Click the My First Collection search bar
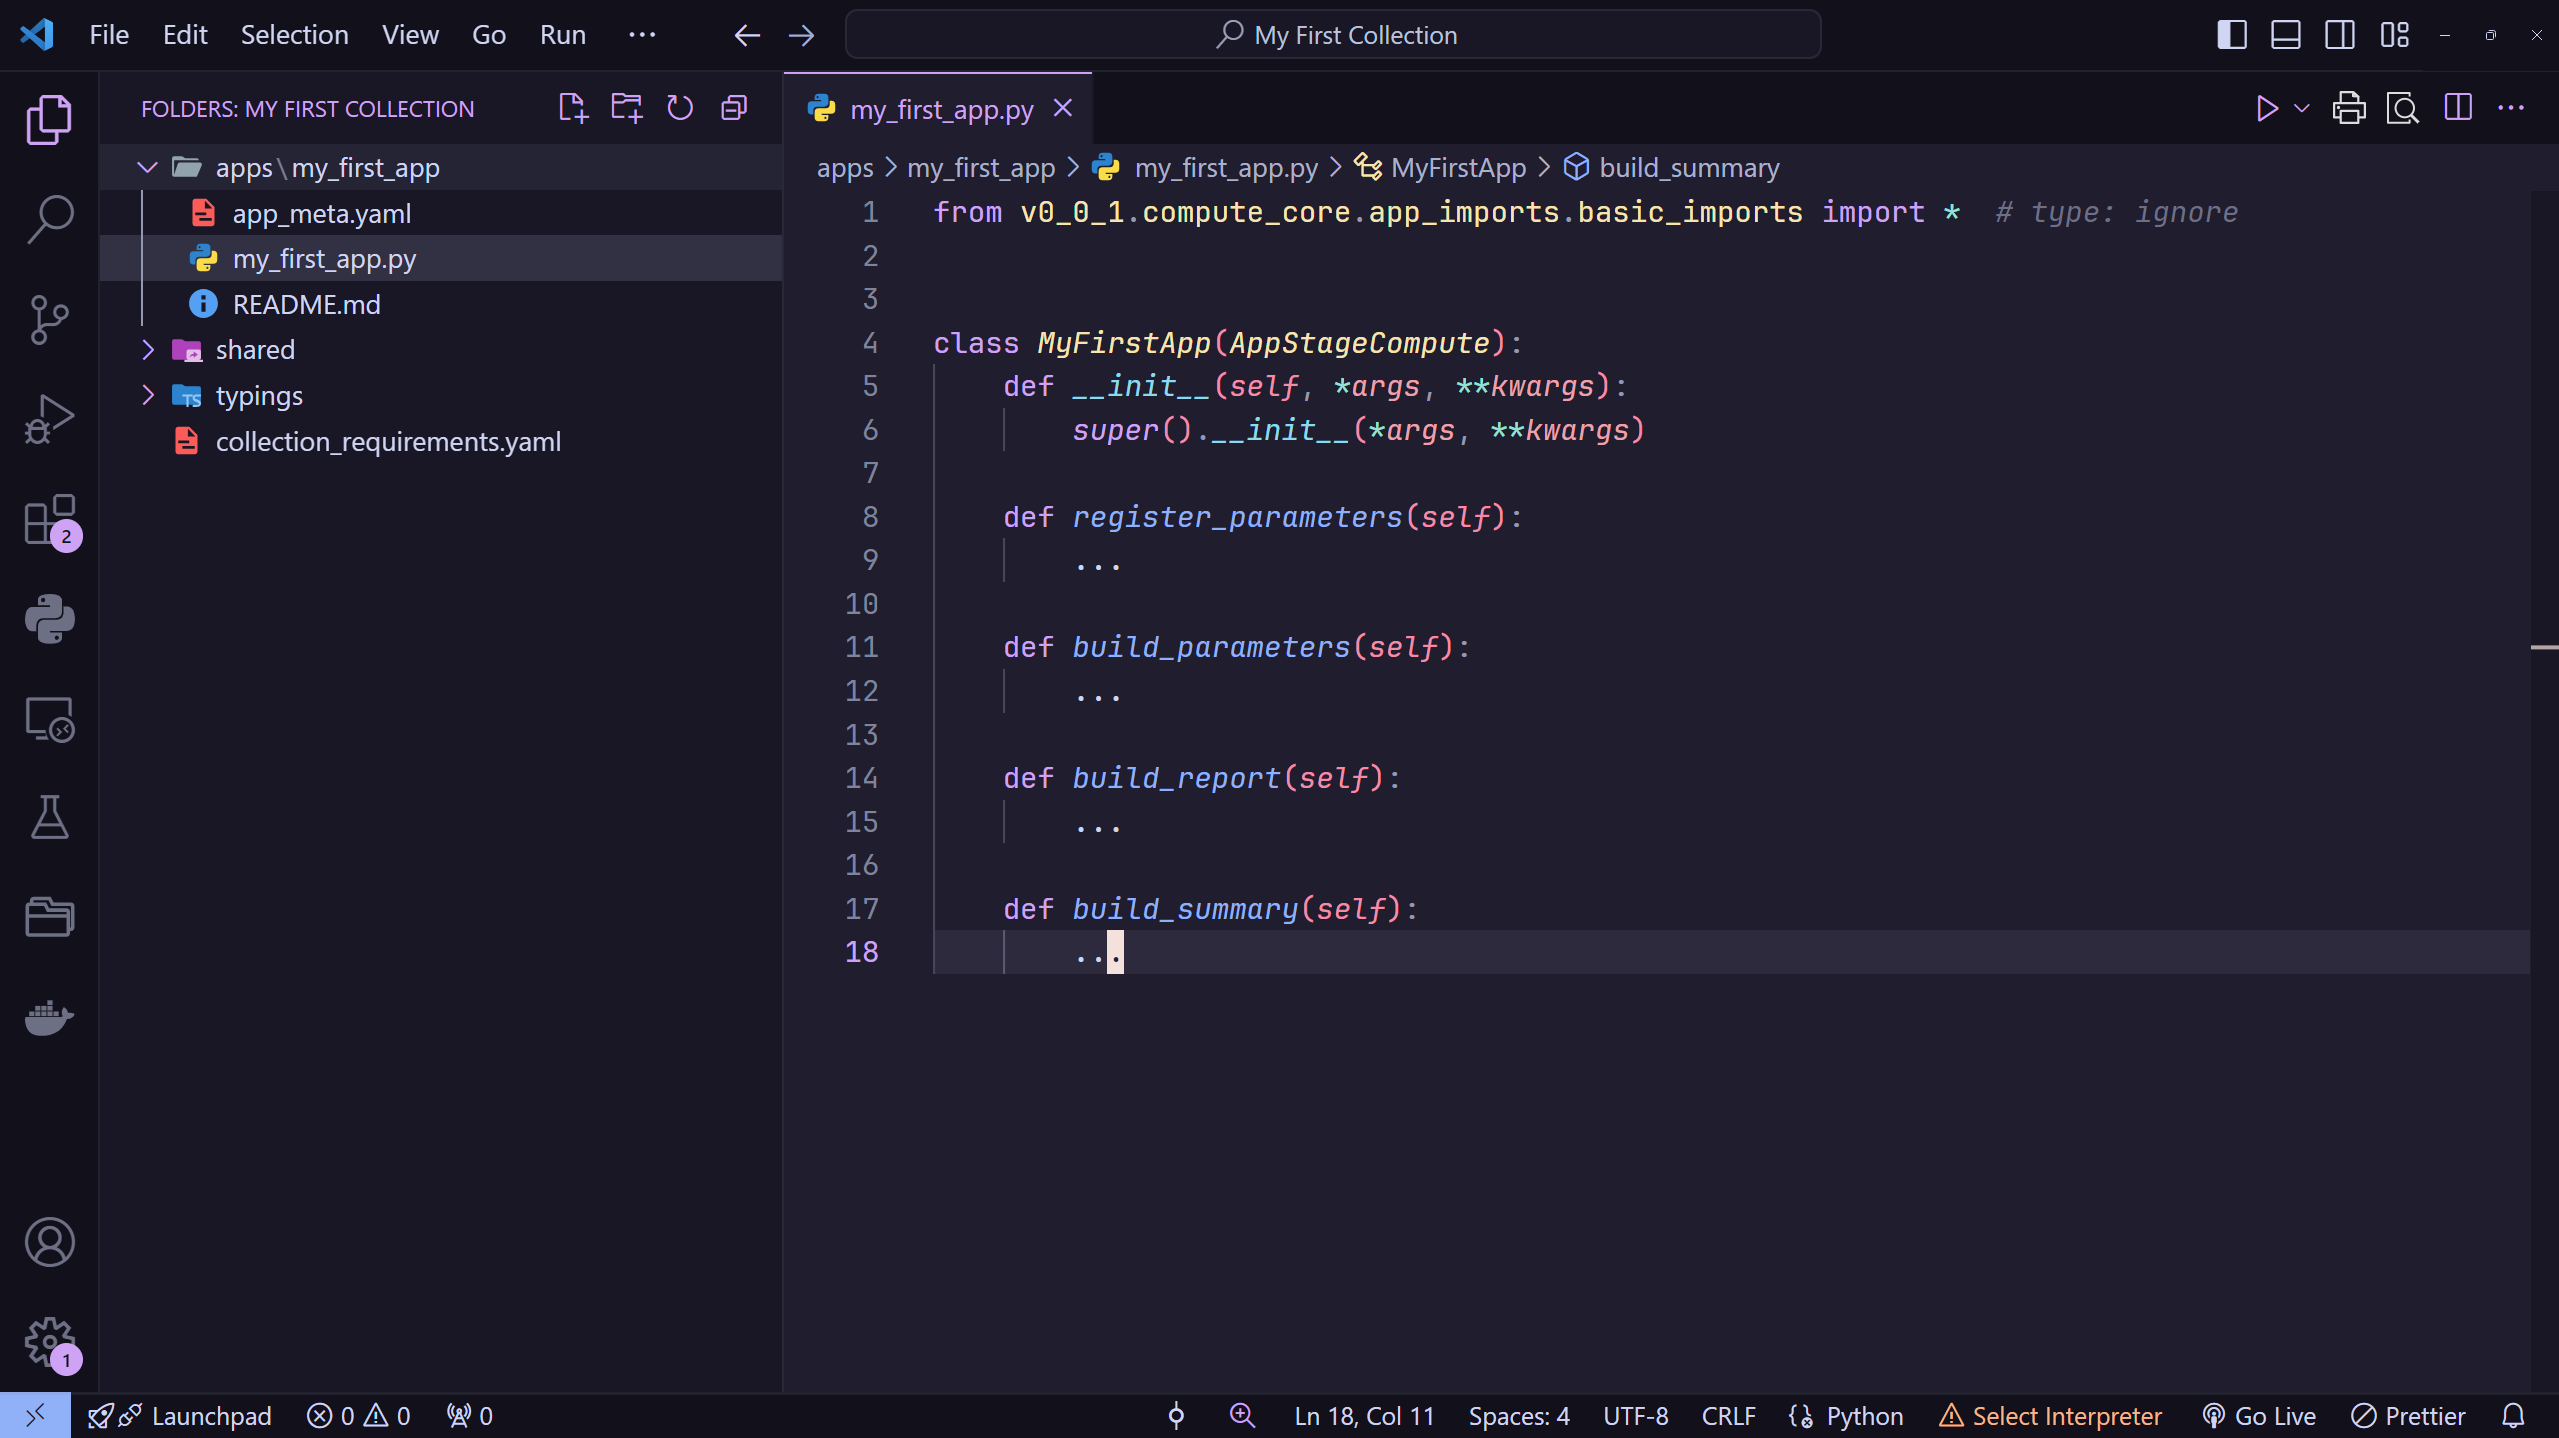The image size is (2559, 1438). click(x=1333, y=34)
